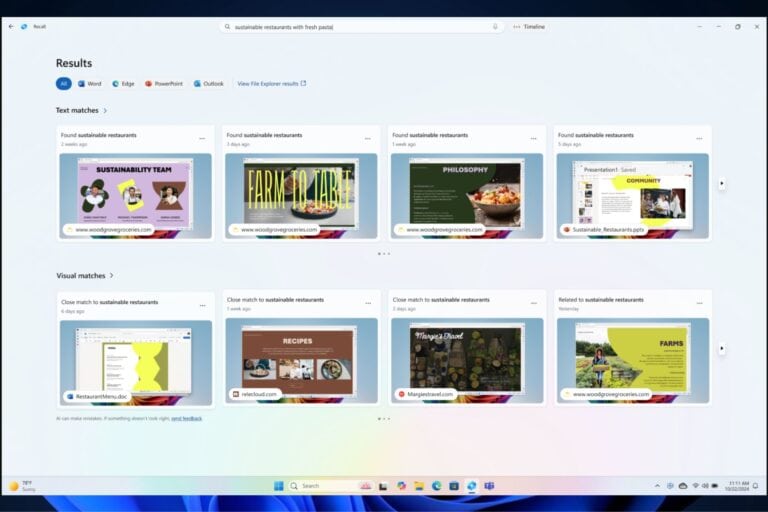
Task: Filter results by Edge
Action: coord(123,84)
